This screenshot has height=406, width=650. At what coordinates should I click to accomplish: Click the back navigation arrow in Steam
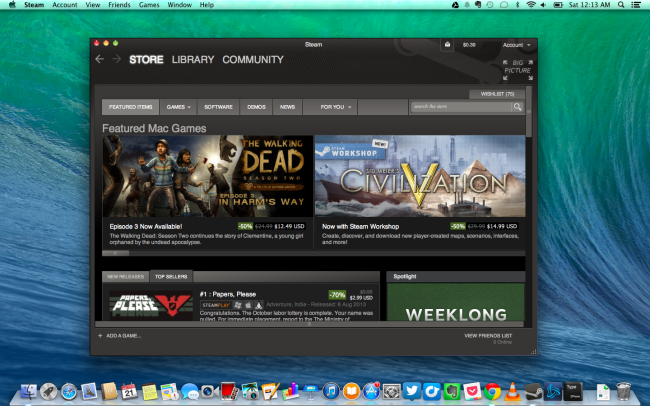pyautogui.click(x=99, y=59)
